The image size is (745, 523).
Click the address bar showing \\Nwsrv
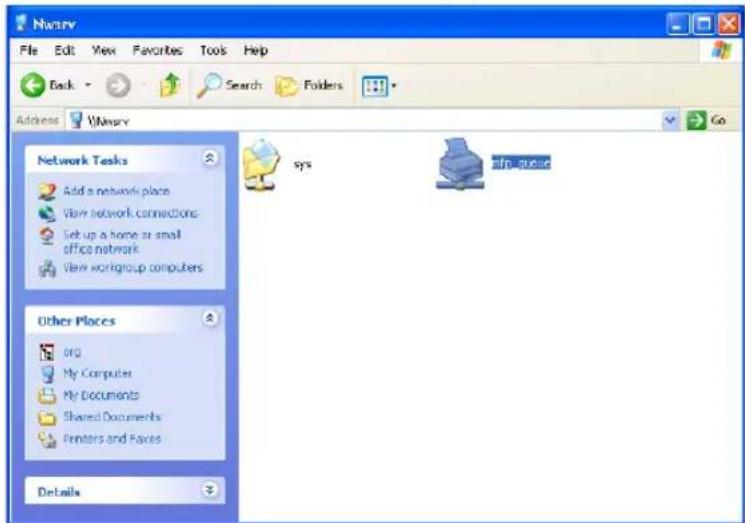(363, 121)
